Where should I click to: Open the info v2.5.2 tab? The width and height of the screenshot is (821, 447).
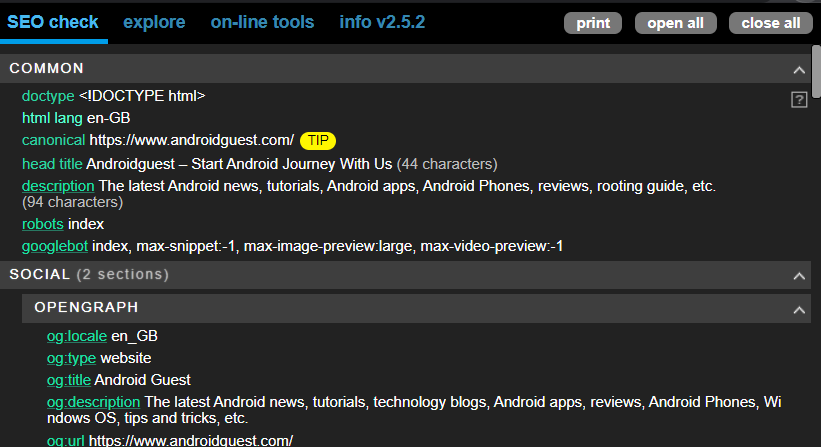click(382, 22)
